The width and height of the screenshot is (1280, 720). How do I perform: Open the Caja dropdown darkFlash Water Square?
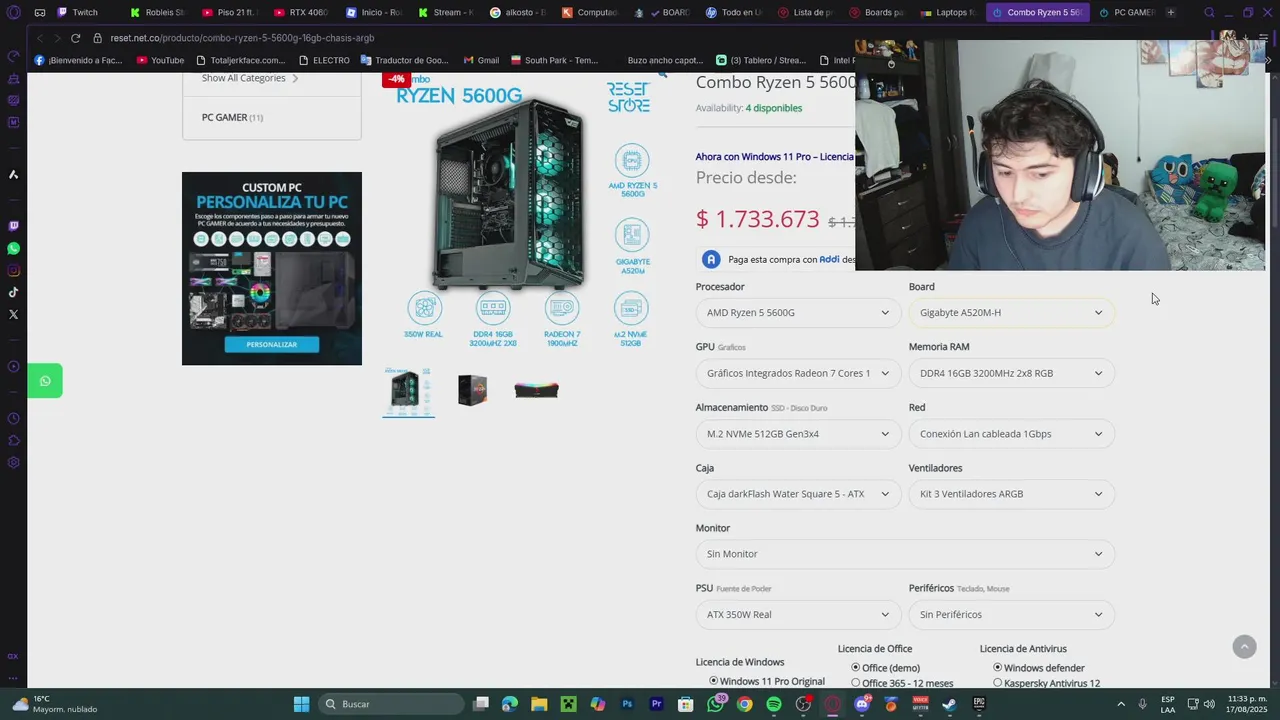(798, 494)
